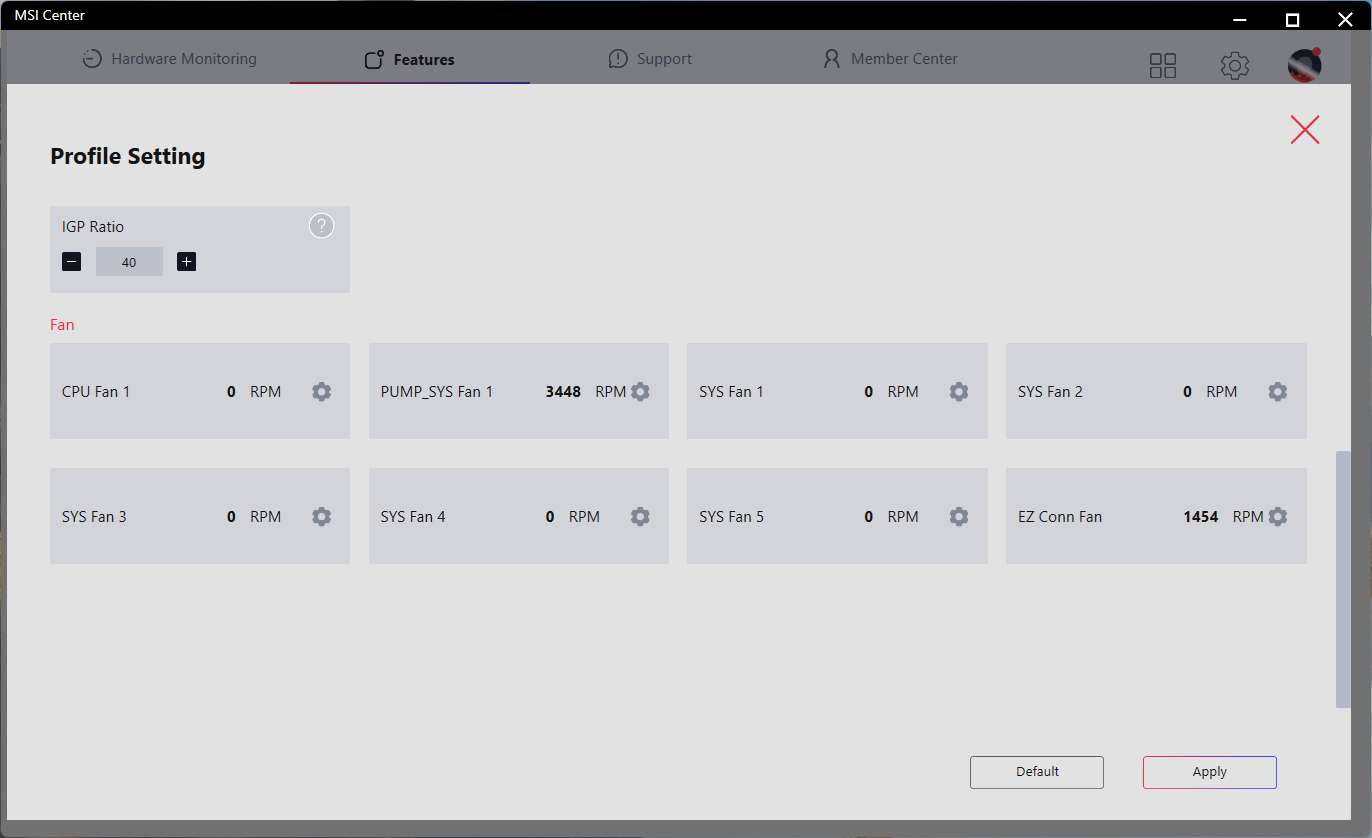Open PUMP_SYS Fan 1 gear settings
1372x838 pixels.
pyautogui.click(x=640, y=392)
